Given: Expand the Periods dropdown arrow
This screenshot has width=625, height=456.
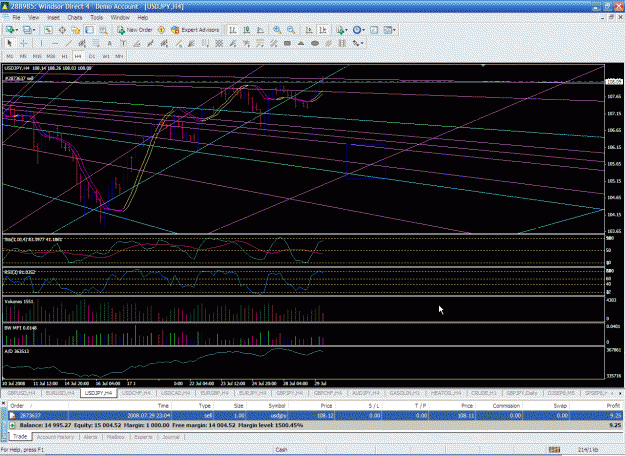Looking at the screenshot, I should click(363, 30).
